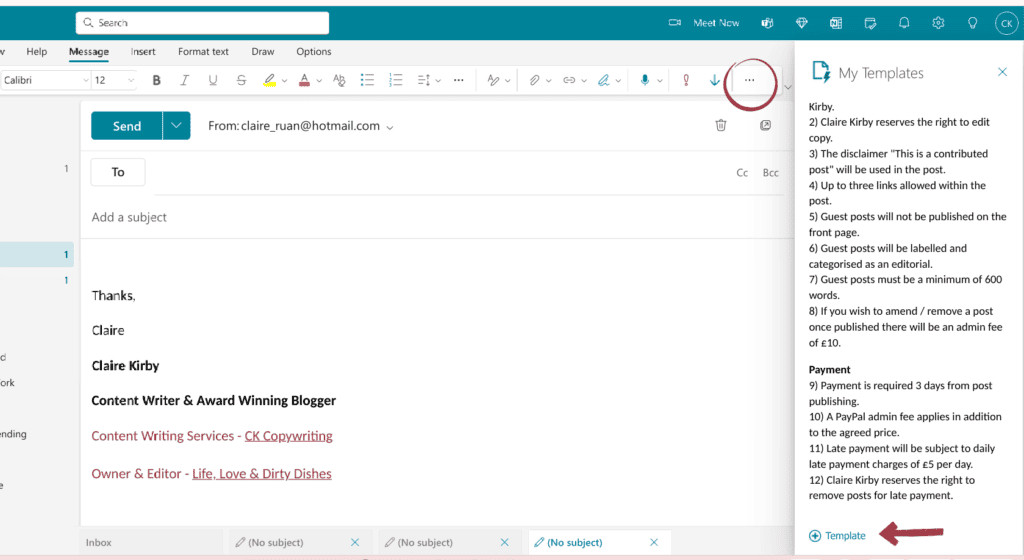Insert a bulleted list
The height and width of the screenshot is (560, 1024).
367,80
